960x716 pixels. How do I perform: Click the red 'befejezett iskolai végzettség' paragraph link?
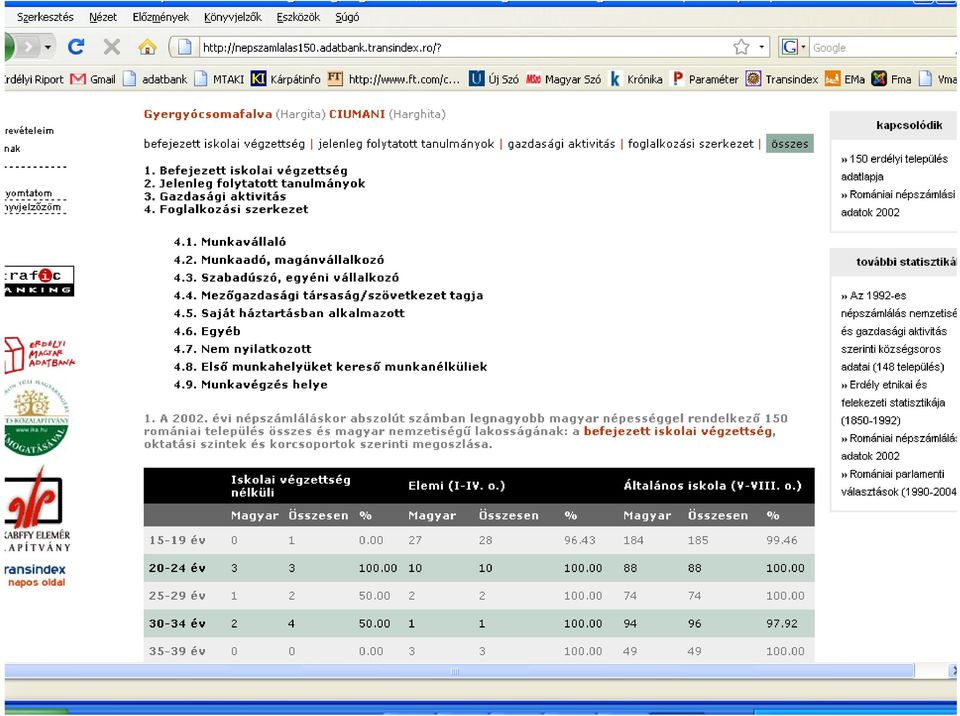click(x=678, y=431)
